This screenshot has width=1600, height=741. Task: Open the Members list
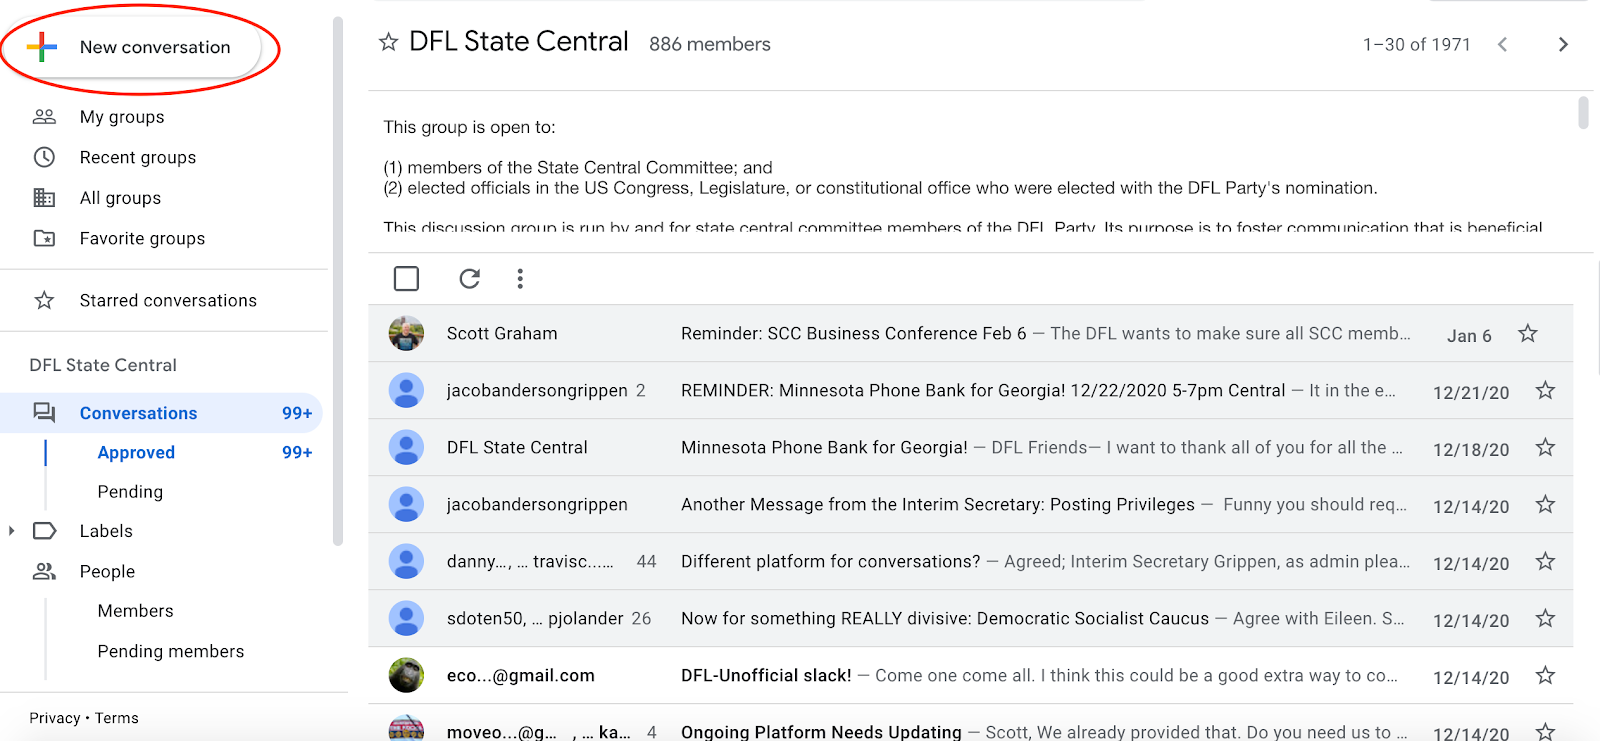(x=135, y=610)
